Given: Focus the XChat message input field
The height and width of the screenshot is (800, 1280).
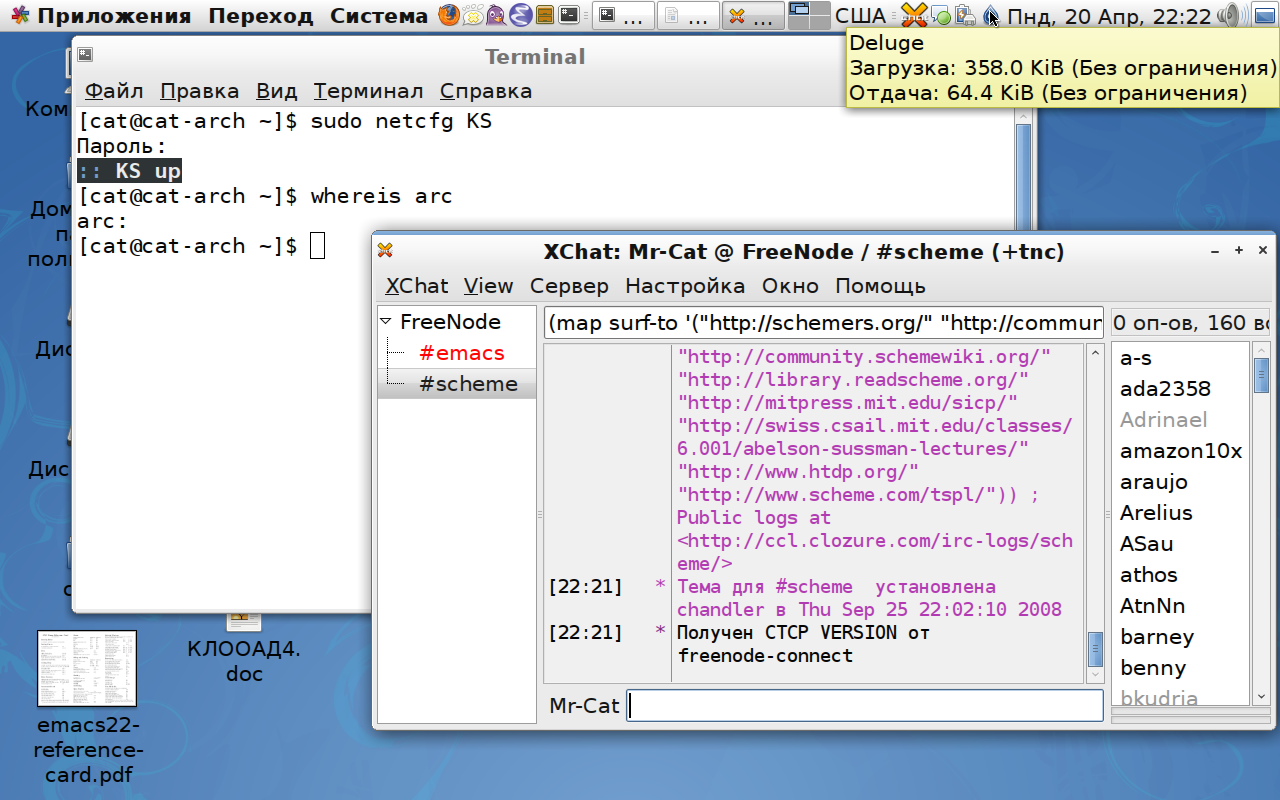Looking at the screenshot, I should (x=864, y=705).
